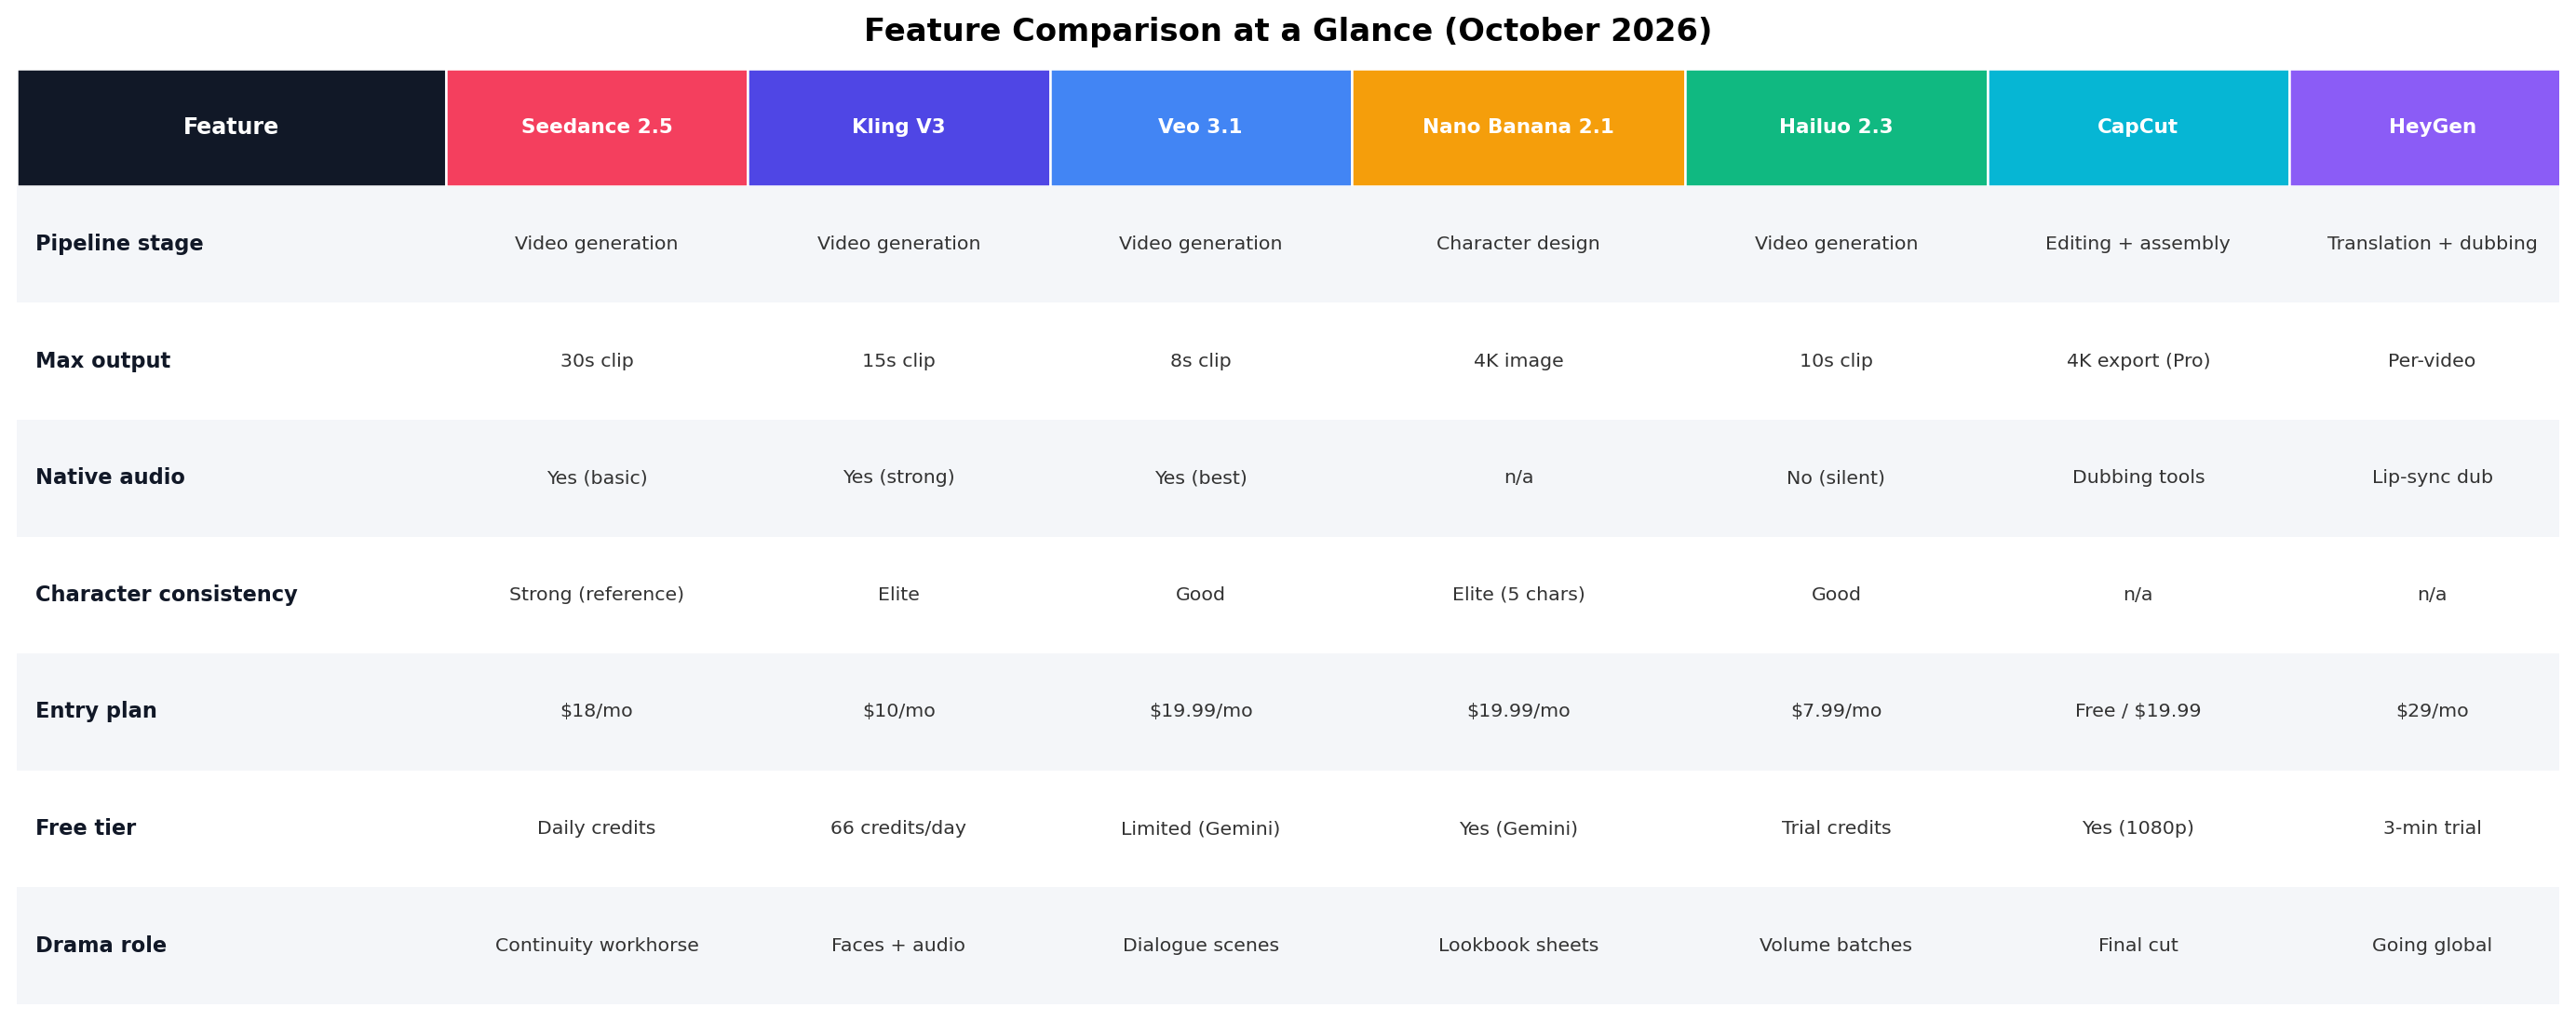The image size is (2576, 1021).
Task: Click the '4K export (Pro)' cell
Action: [2139, 361]
